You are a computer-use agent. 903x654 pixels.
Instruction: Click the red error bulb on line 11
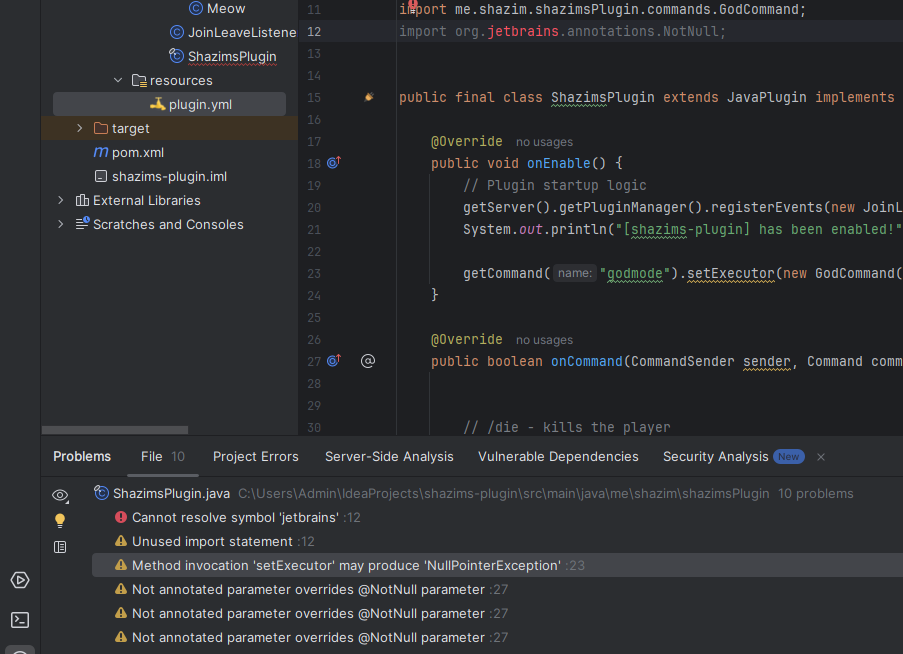tap(412, 5)
